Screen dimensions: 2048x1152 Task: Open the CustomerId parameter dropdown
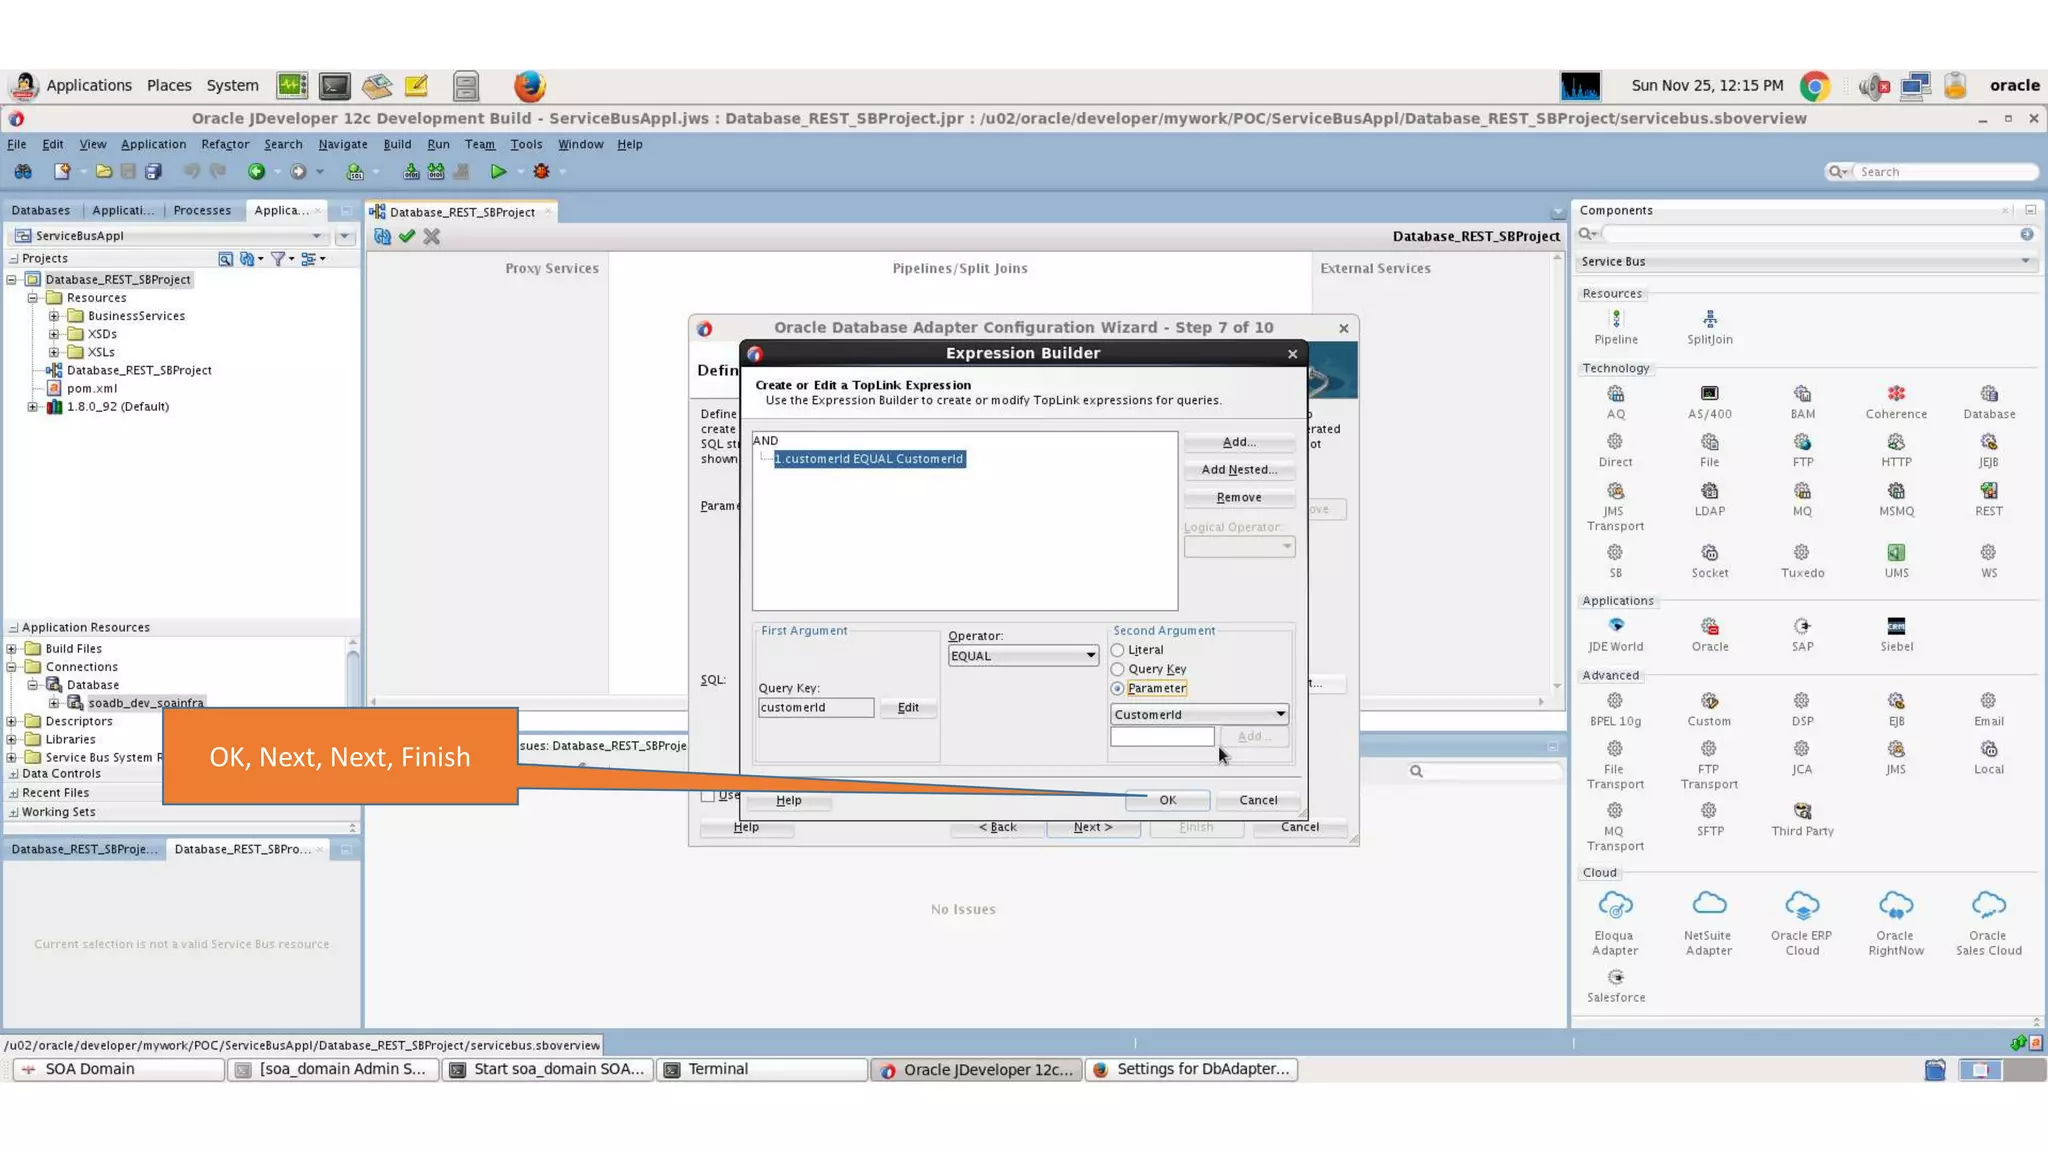pos(1280,714)
